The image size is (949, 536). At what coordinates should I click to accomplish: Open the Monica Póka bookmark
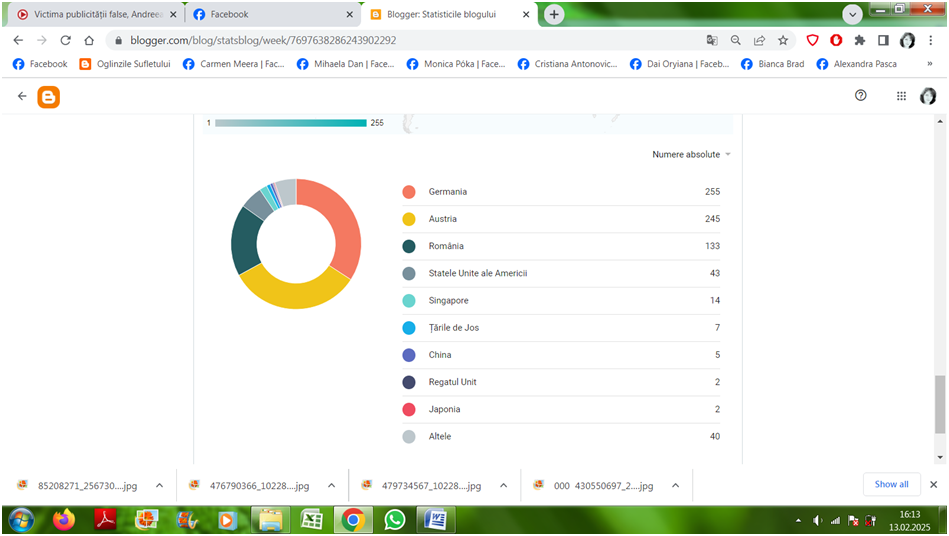456,64
